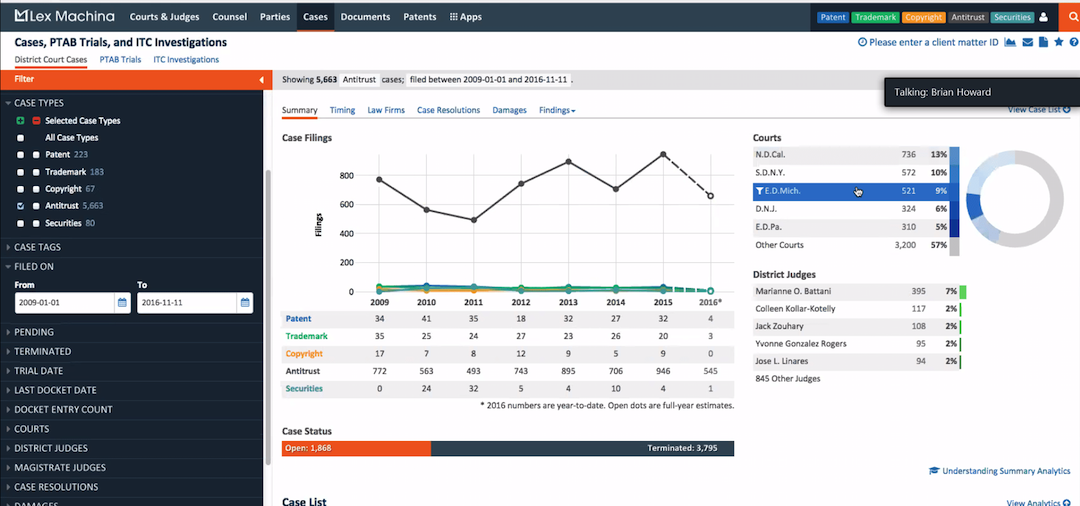1080x506 pixels.
Task: Click the Securities practice area badge
Action: [x=1012, y=17]
